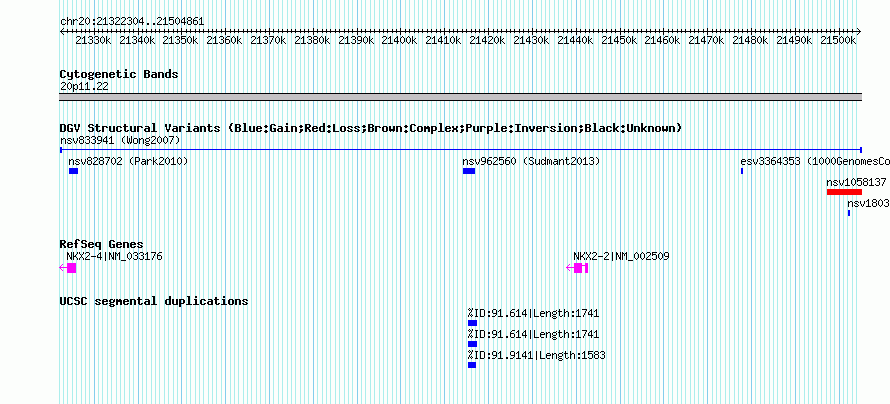Click the 21430k ruler tick label
Viewport: 890px width, 404px height.
531,40
